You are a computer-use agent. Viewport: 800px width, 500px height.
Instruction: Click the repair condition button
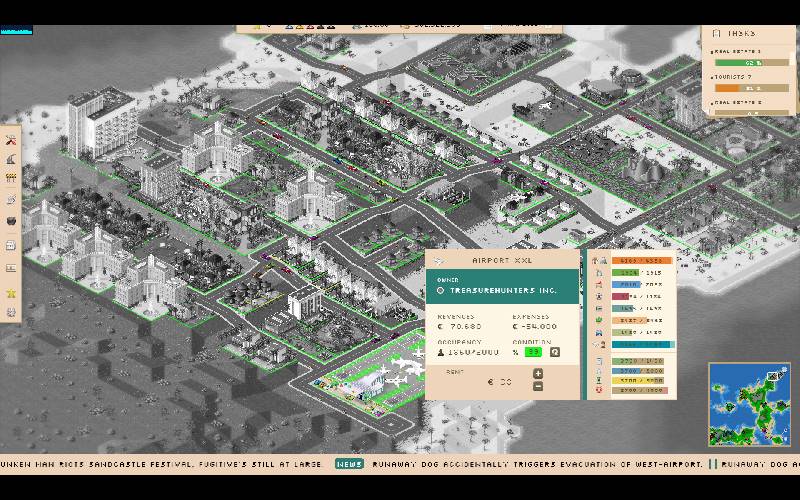point(555,352)
